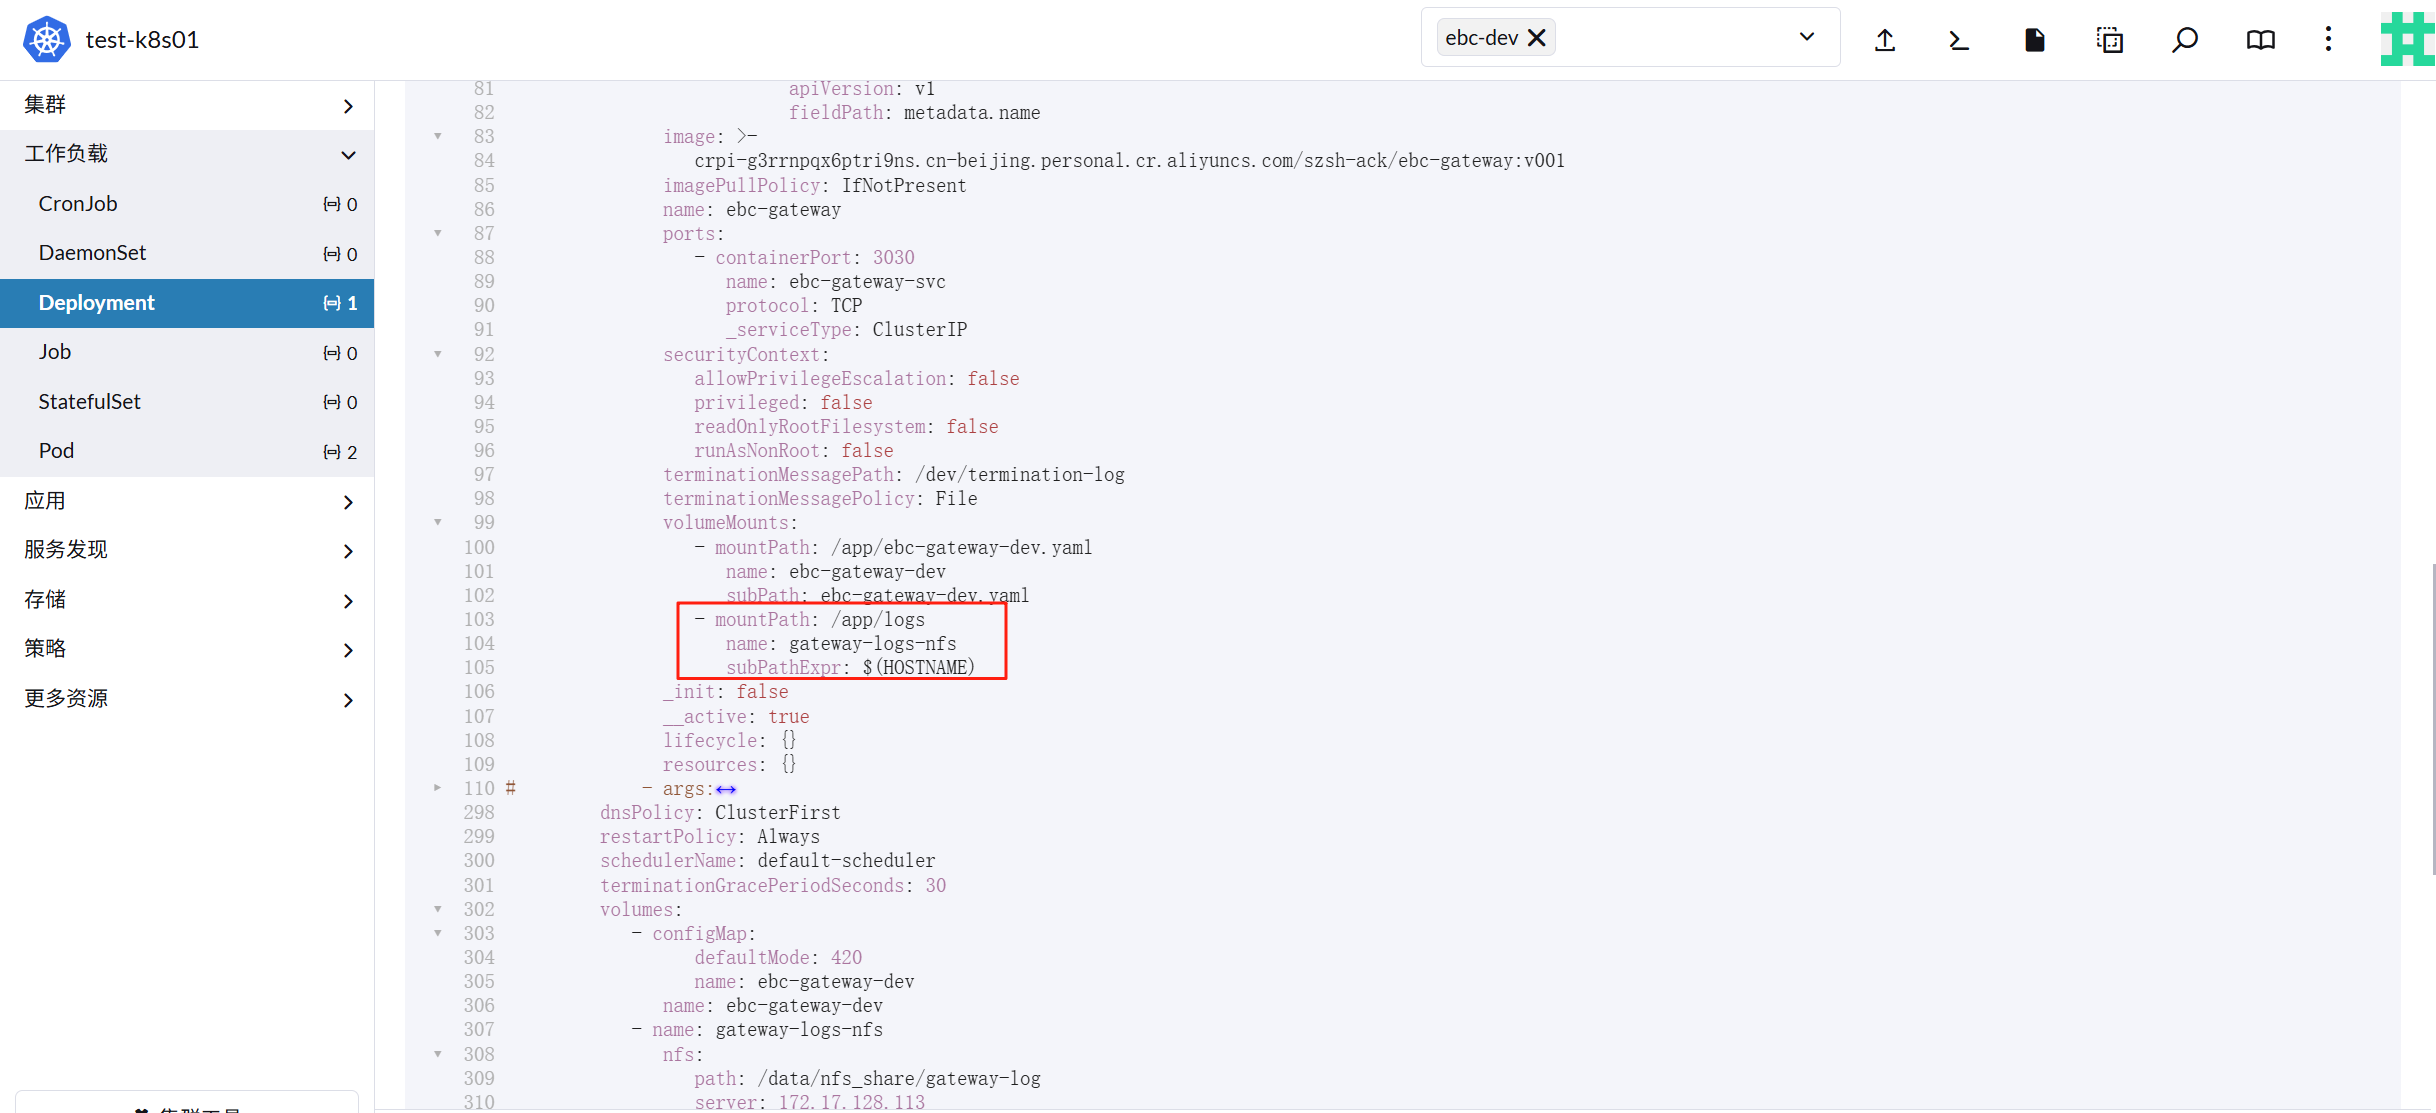Select StatefulSet in the workload menu

click(90, 402)
